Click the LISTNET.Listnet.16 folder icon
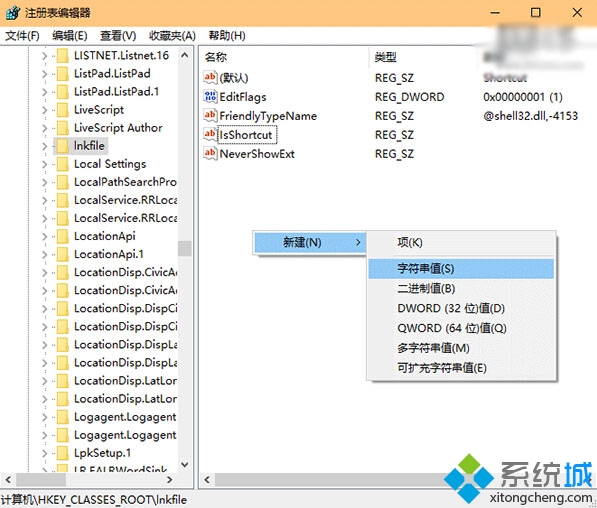597x508 pixels. [62, 56]
